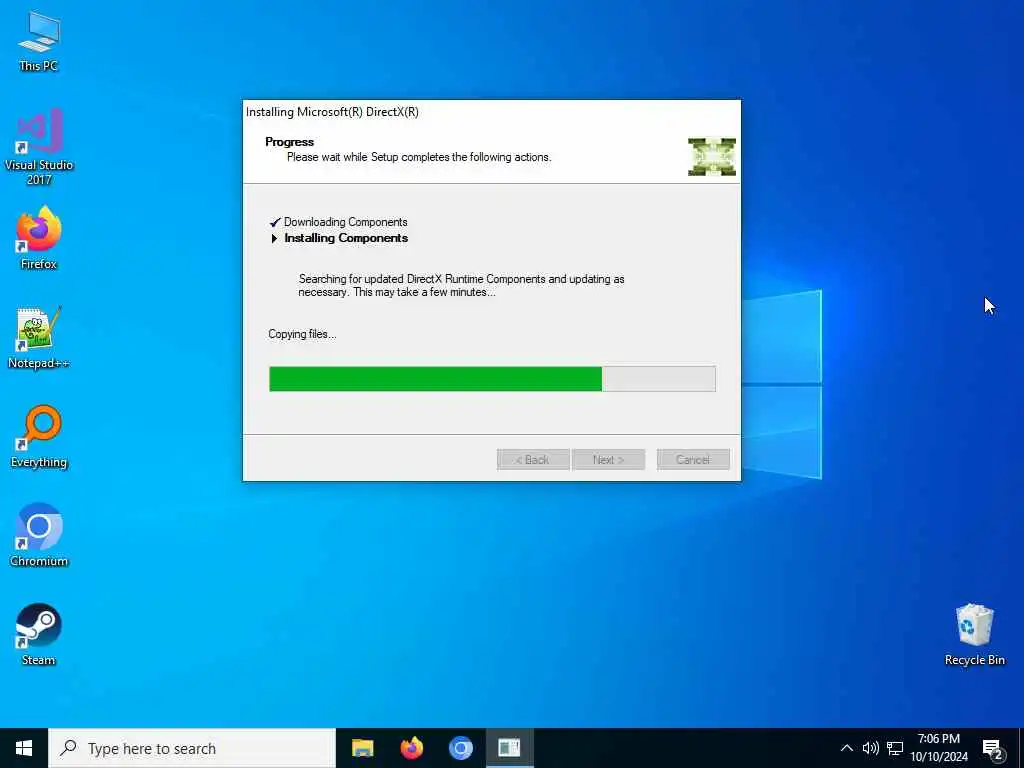1024x768 pixels.
Task: Launch Chromium from the taskbar
Action: [x=460, y=748]
